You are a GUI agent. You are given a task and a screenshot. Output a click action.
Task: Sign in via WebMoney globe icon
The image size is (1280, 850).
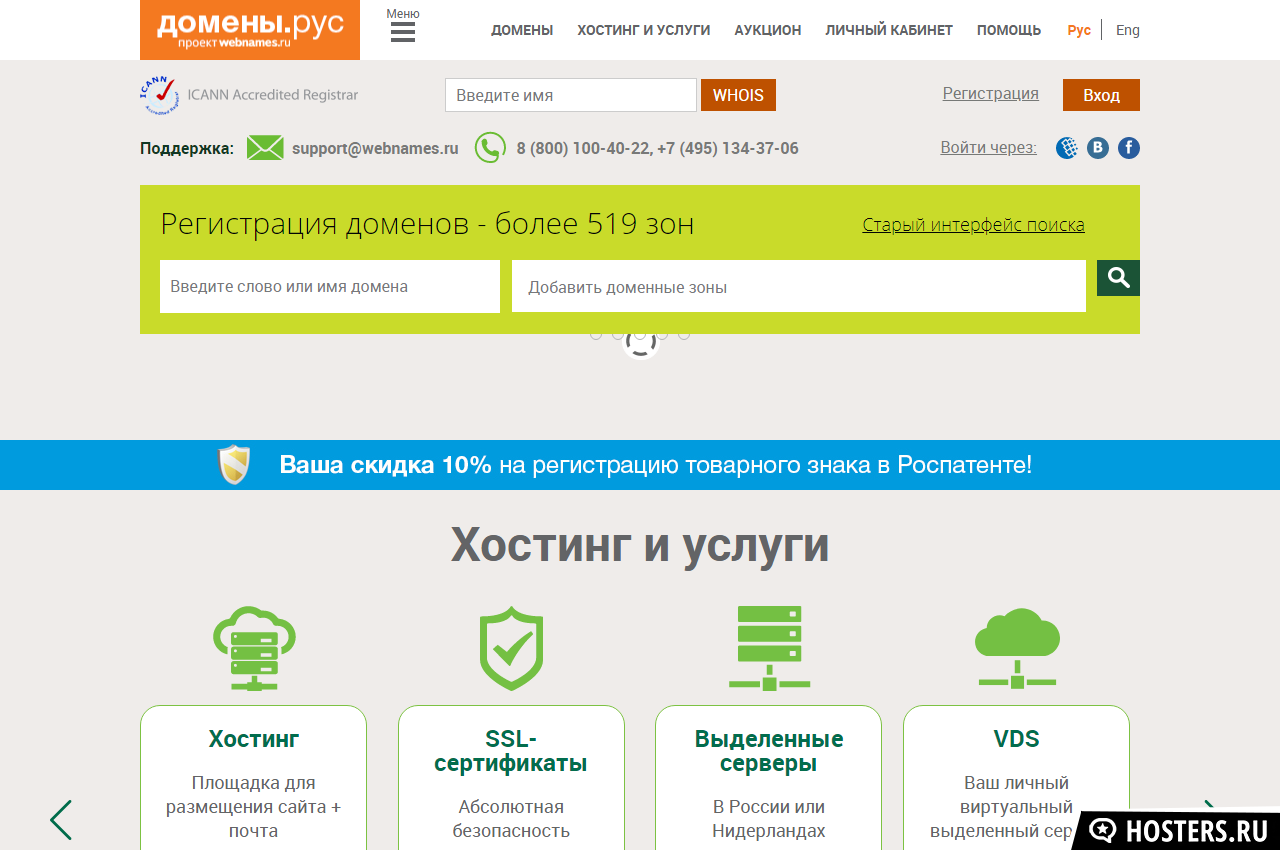pyautogui.click(x=1067, y=148)
